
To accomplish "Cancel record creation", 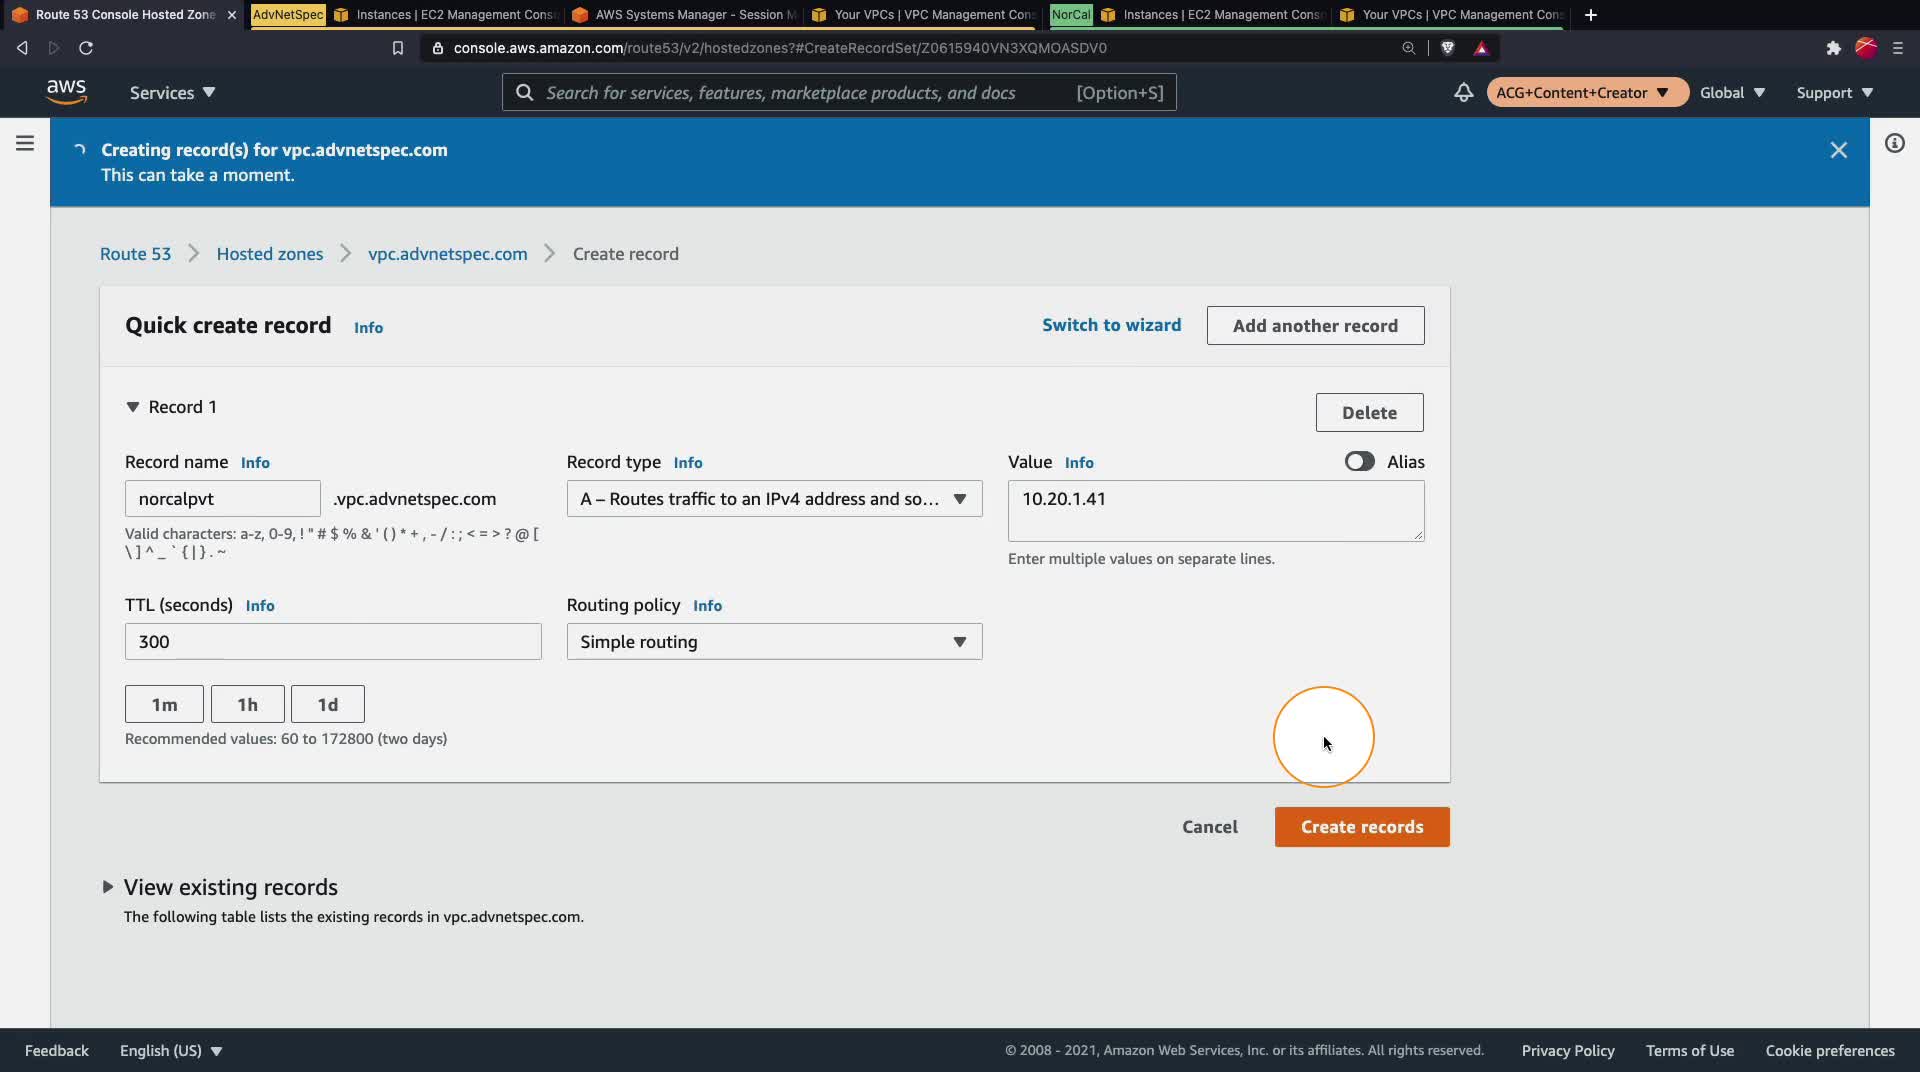I will coord(1210,827).
